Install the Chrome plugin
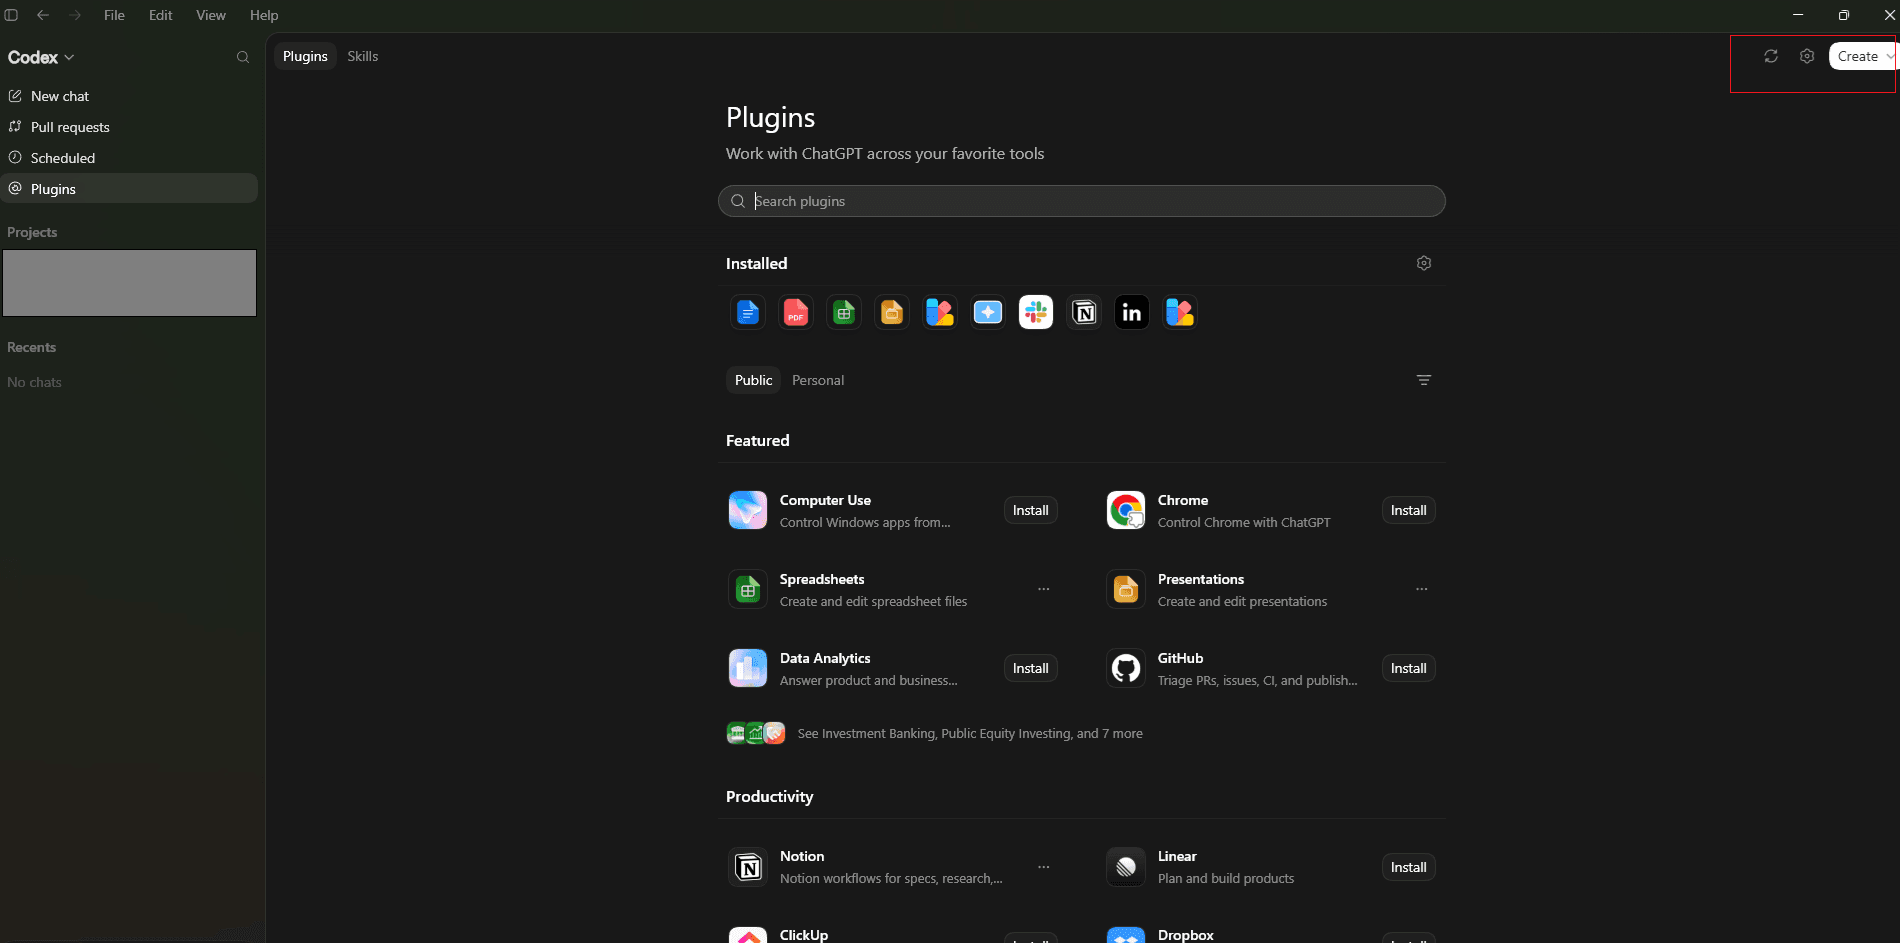Screen dimensions: 1900x943 click(x=1409, y=510)
